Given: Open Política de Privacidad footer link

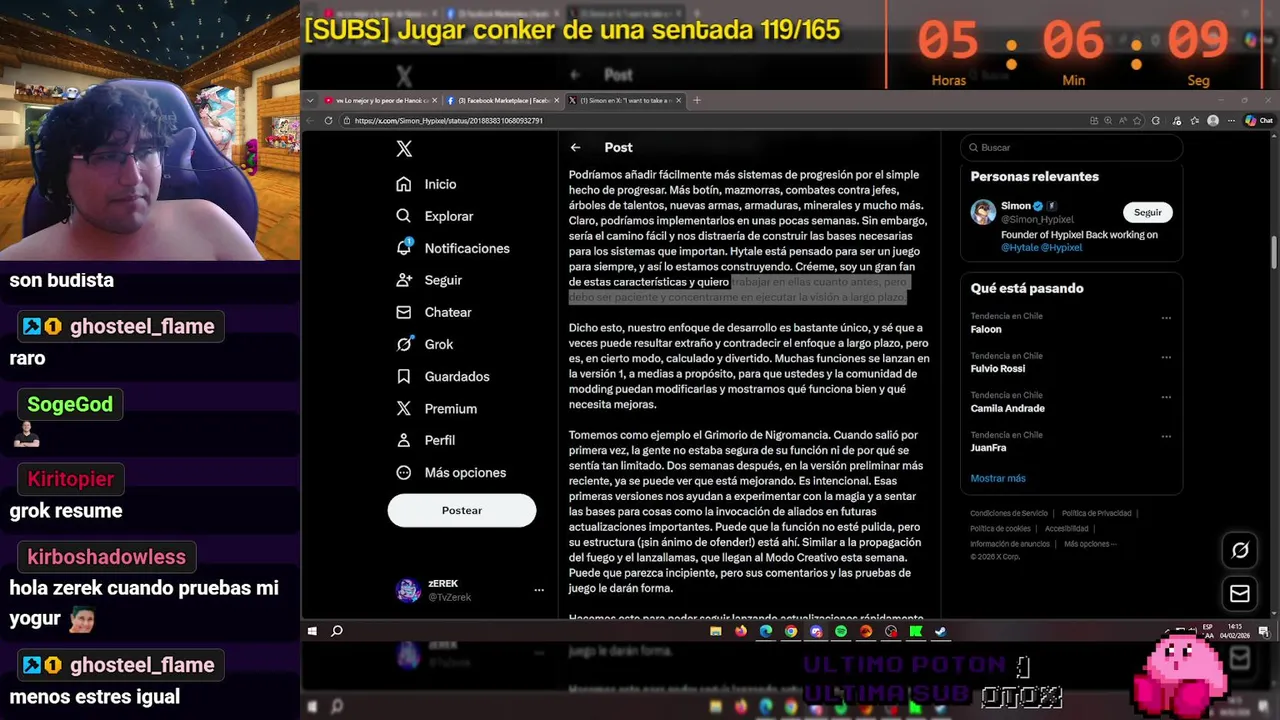Looking at the screenshot, I should (x=1096, y=513).
